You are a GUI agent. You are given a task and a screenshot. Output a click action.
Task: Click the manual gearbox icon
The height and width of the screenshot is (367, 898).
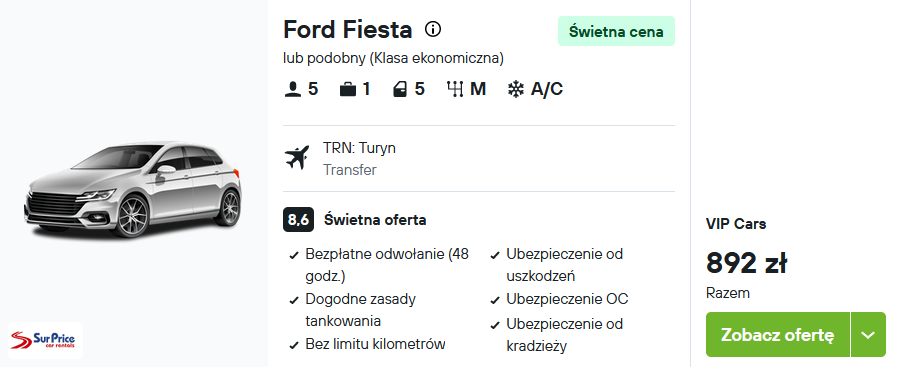pos(455,89)
